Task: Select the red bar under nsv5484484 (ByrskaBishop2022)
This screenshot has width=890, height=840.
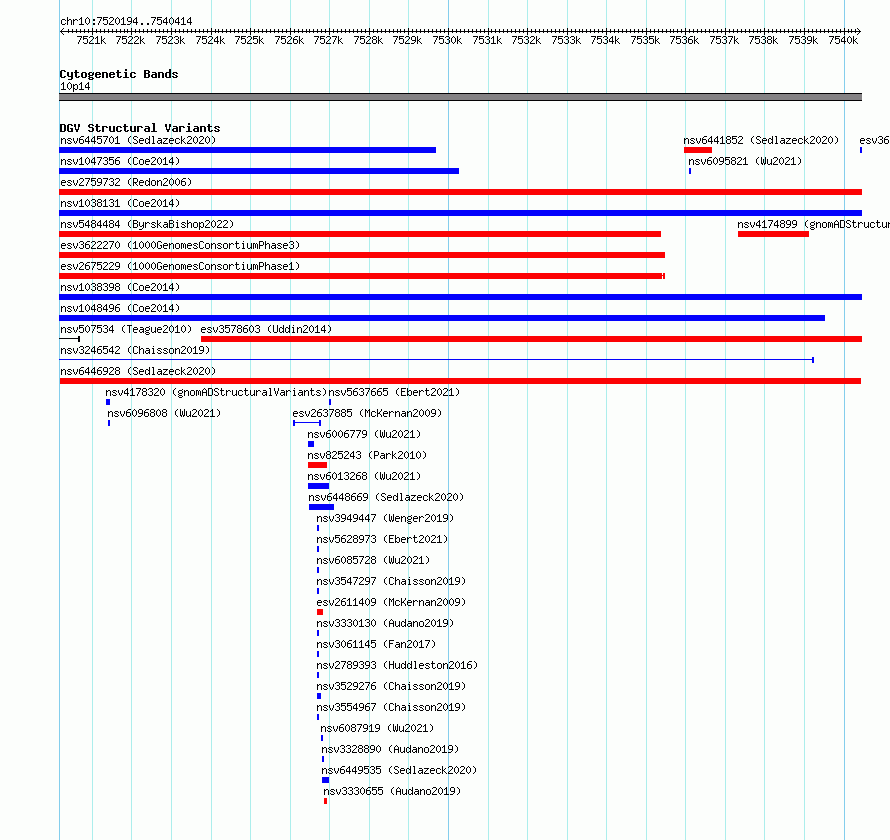Action: coord(360,234)
